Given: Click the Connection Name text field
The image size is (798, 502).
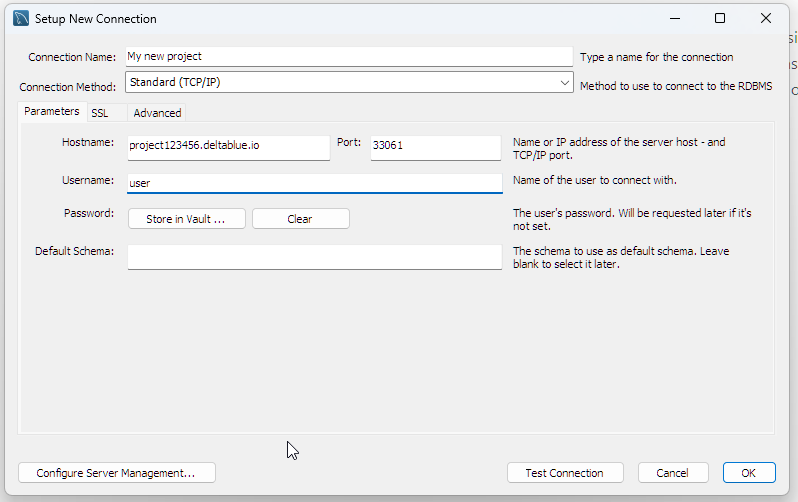Looking at the screenshot, I should point(349,57).
